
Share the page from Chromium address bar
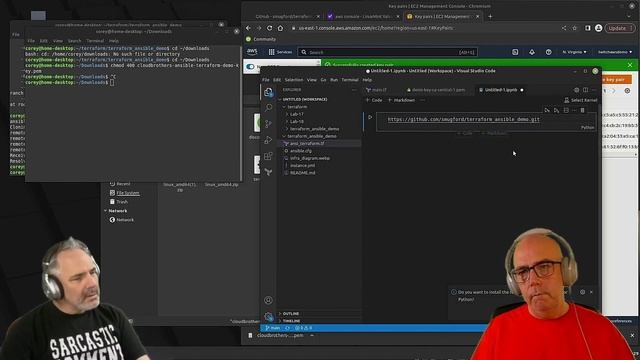(x=564, y=28)
